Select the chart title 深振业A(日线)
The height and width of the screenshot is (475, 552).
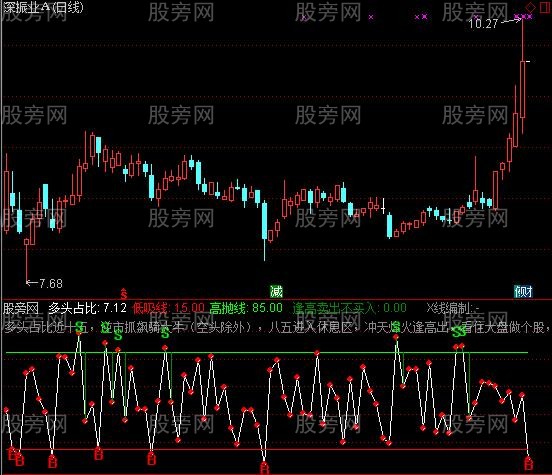pyautogui.click(x=43, y=7)
